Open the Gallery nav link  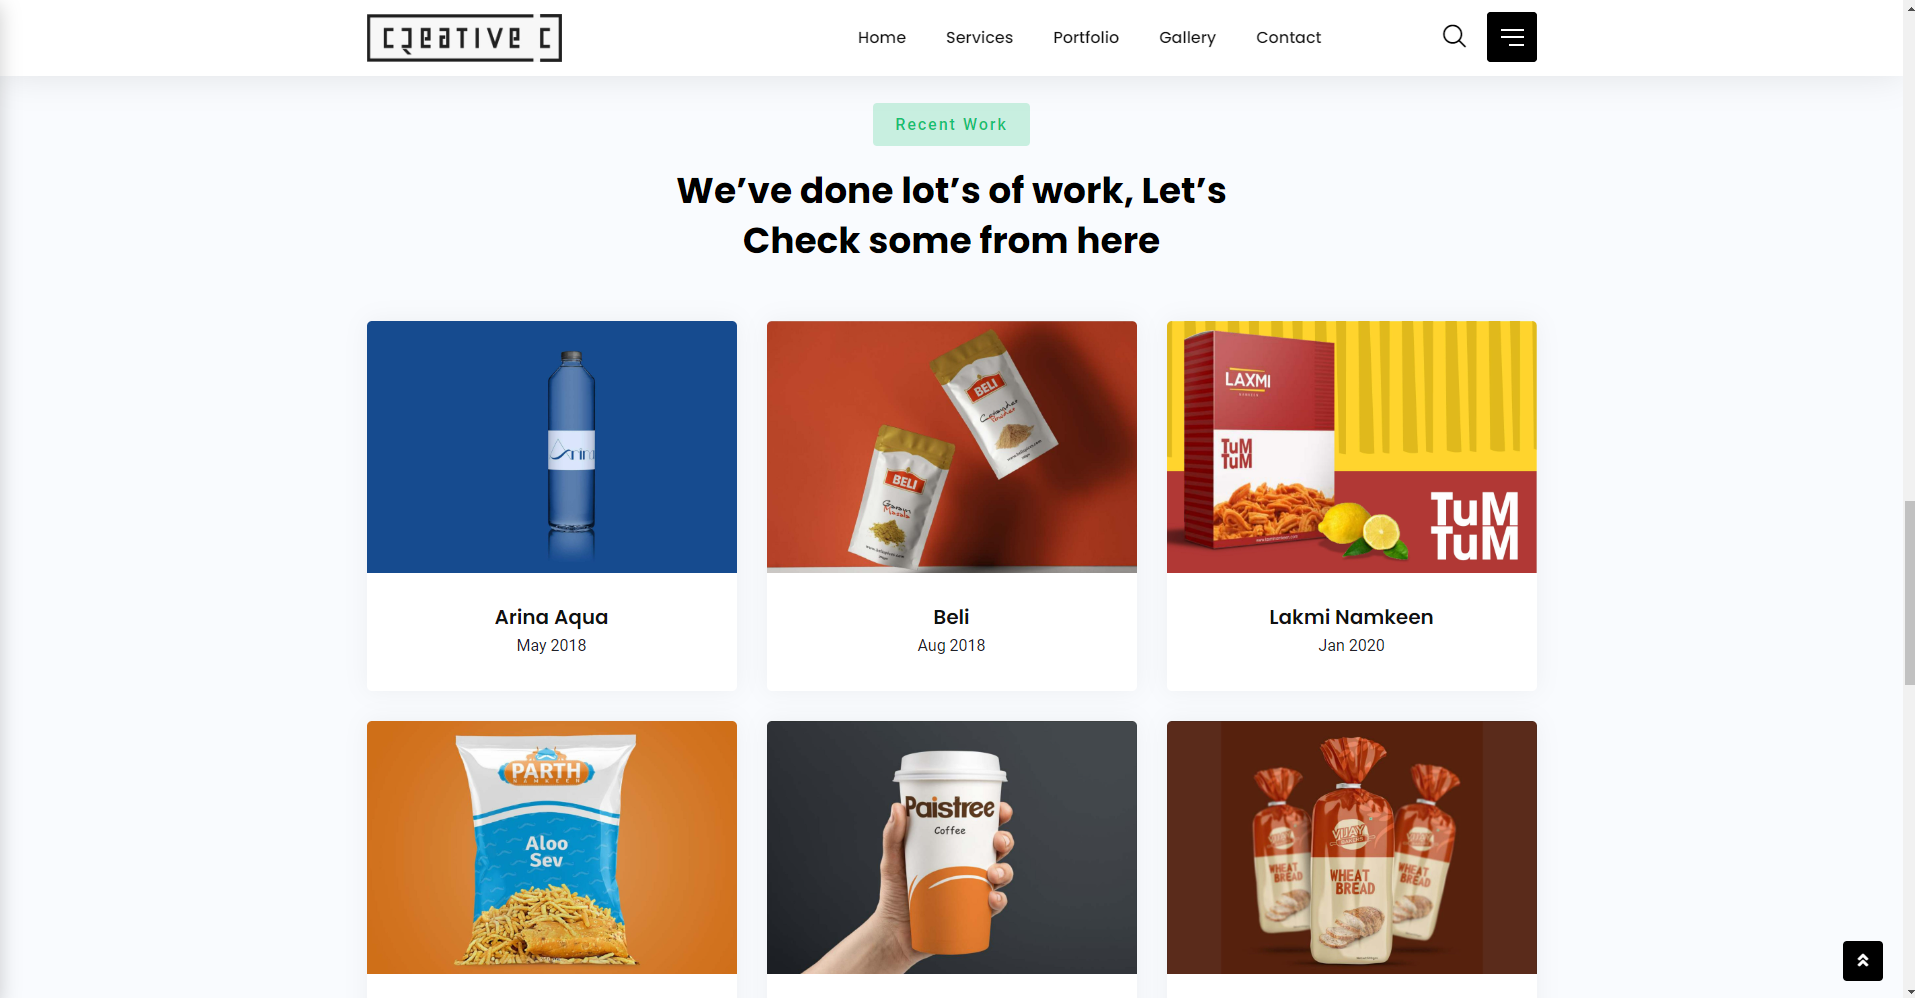click(1187, 37)
